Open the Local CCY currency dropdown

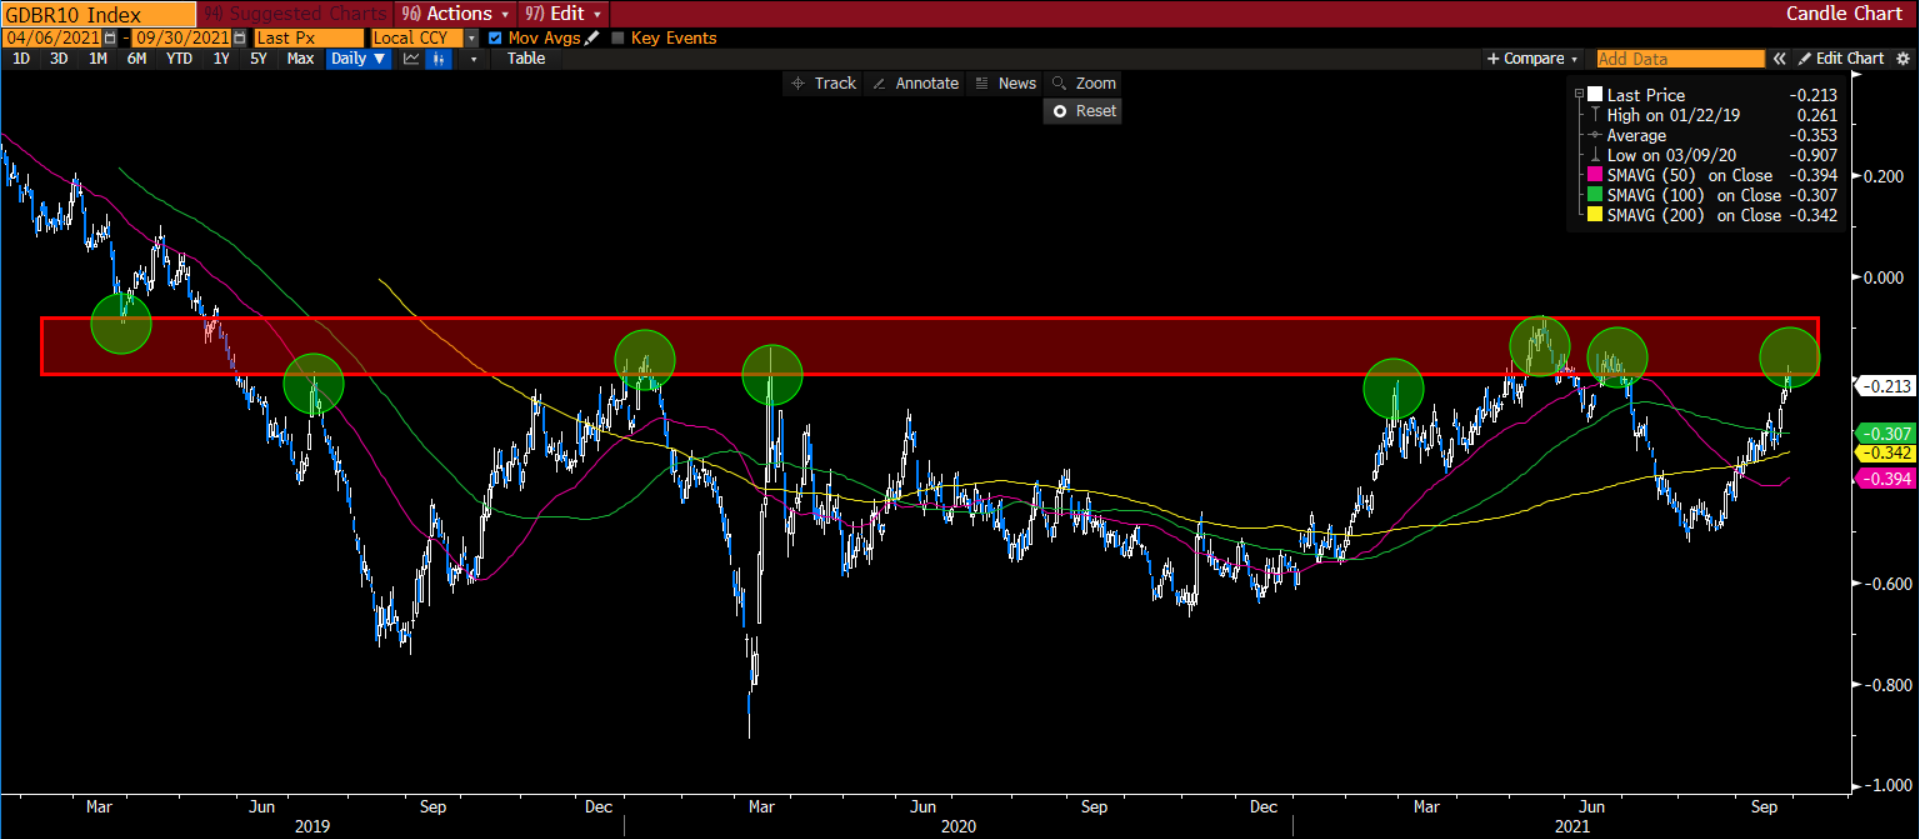tap(472, 38)
